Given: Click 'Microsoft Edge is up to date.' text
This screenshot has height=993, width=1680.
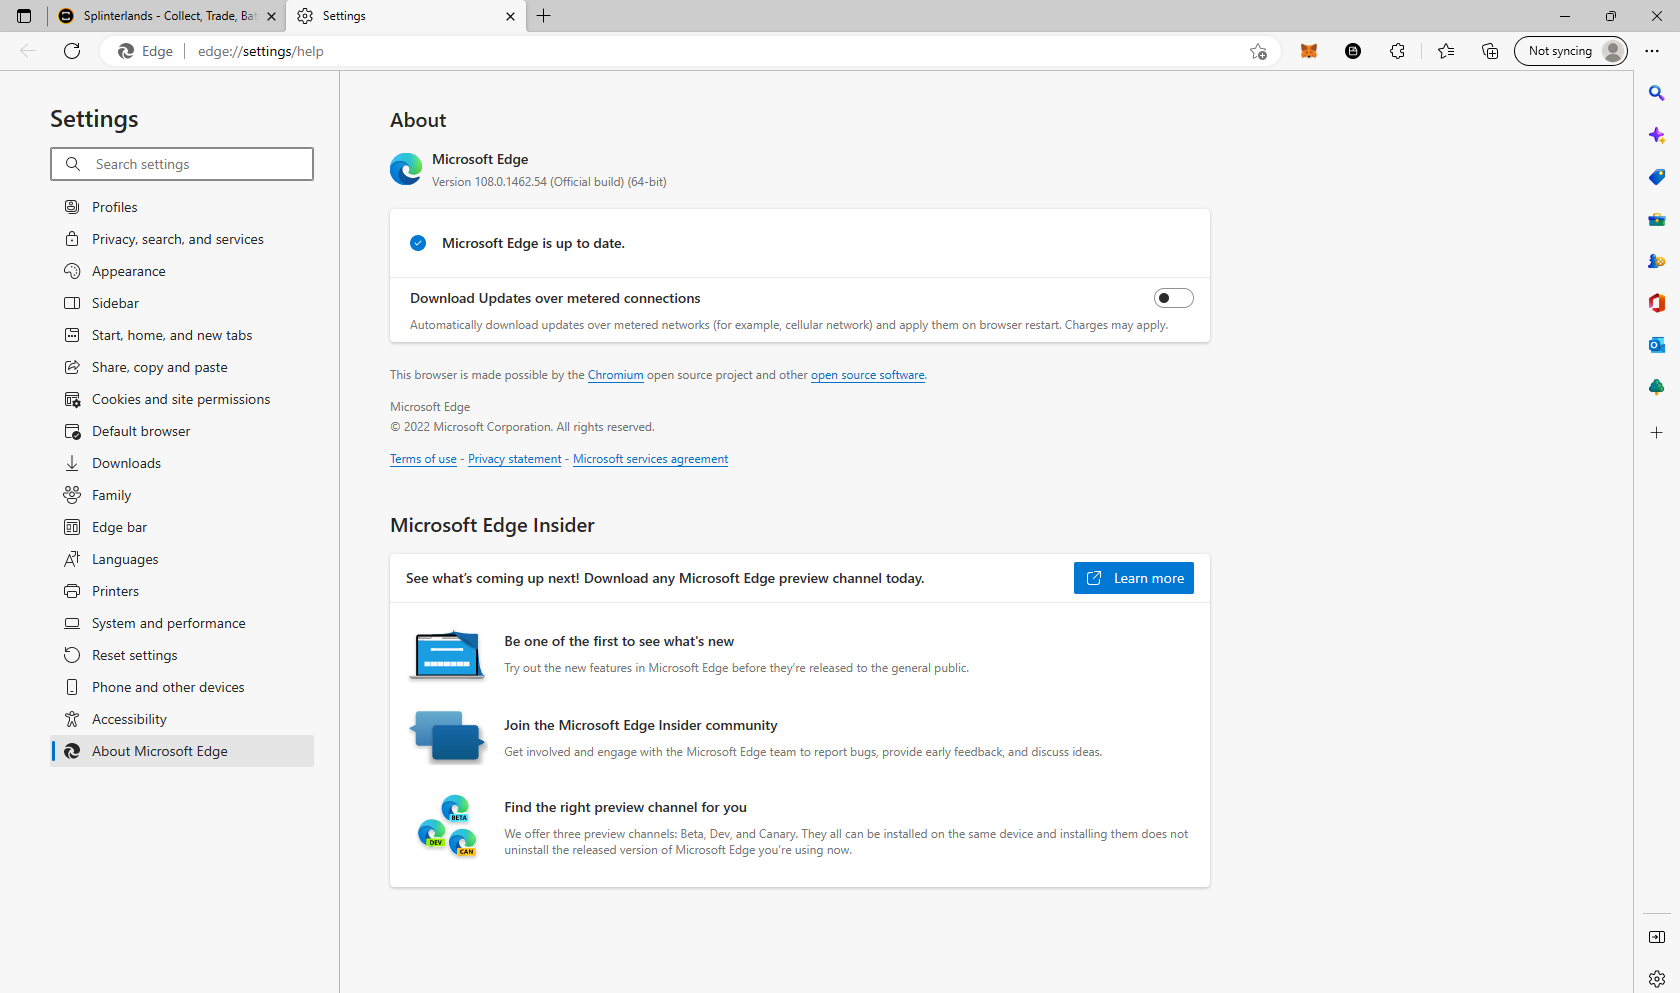Looking at the screenshot, I should pos(533,243).
